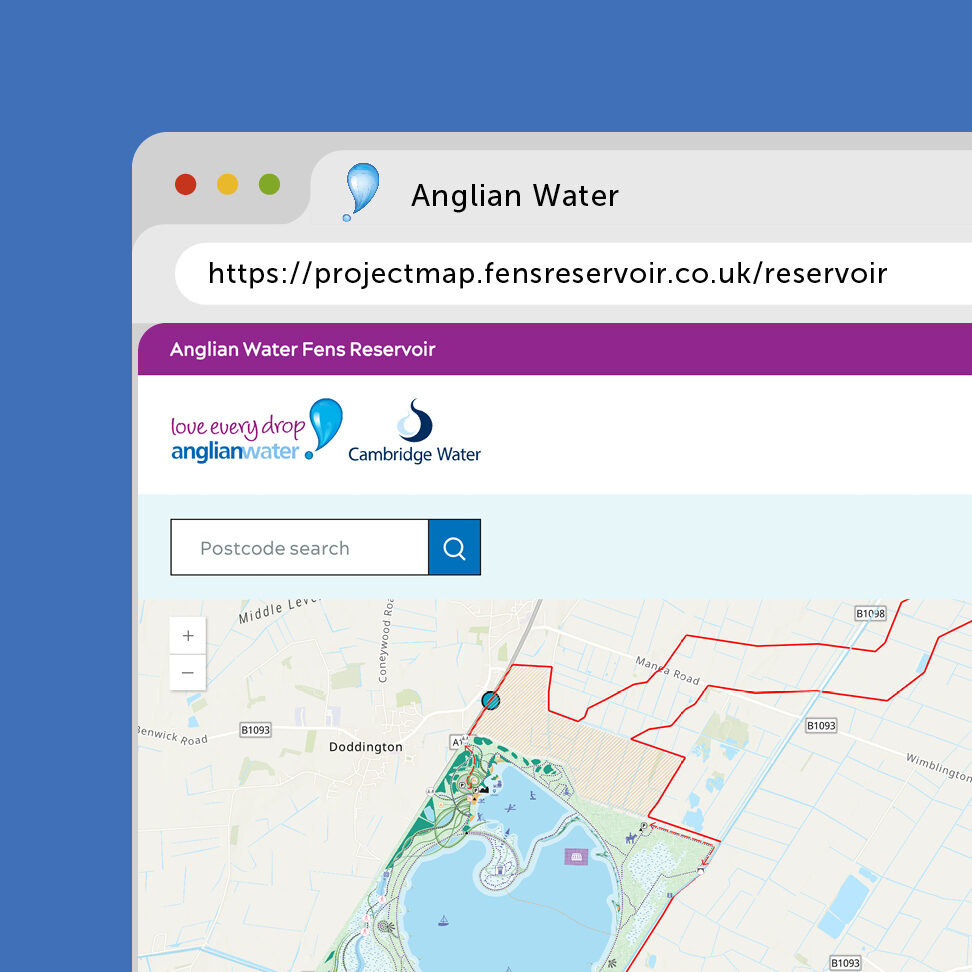972x972 pixels.
Task: Select the blue circle map marker
Action: 490,700
